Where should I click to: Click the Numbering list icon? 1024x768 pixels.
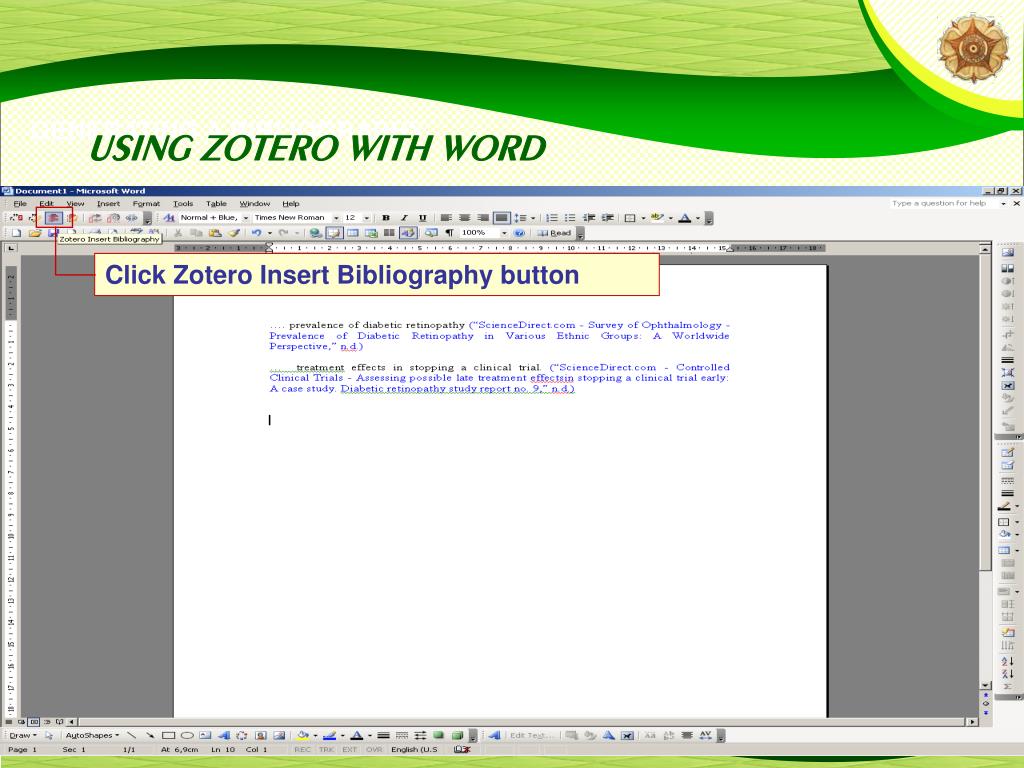click(552, 218)
